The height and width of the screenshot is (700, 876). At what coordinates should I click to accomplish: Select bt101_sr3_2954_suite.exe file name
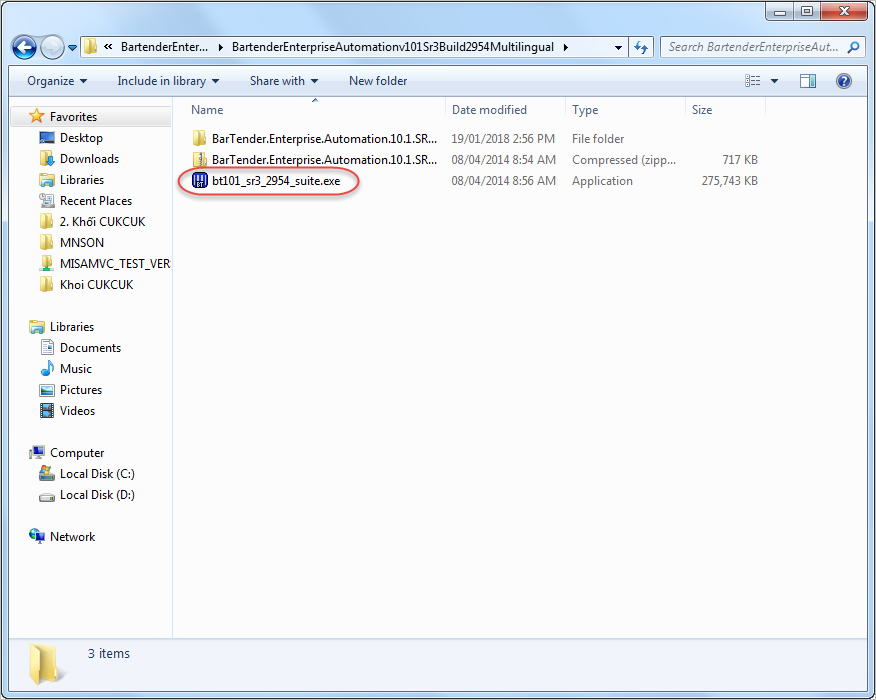click(x=276, y=181)
